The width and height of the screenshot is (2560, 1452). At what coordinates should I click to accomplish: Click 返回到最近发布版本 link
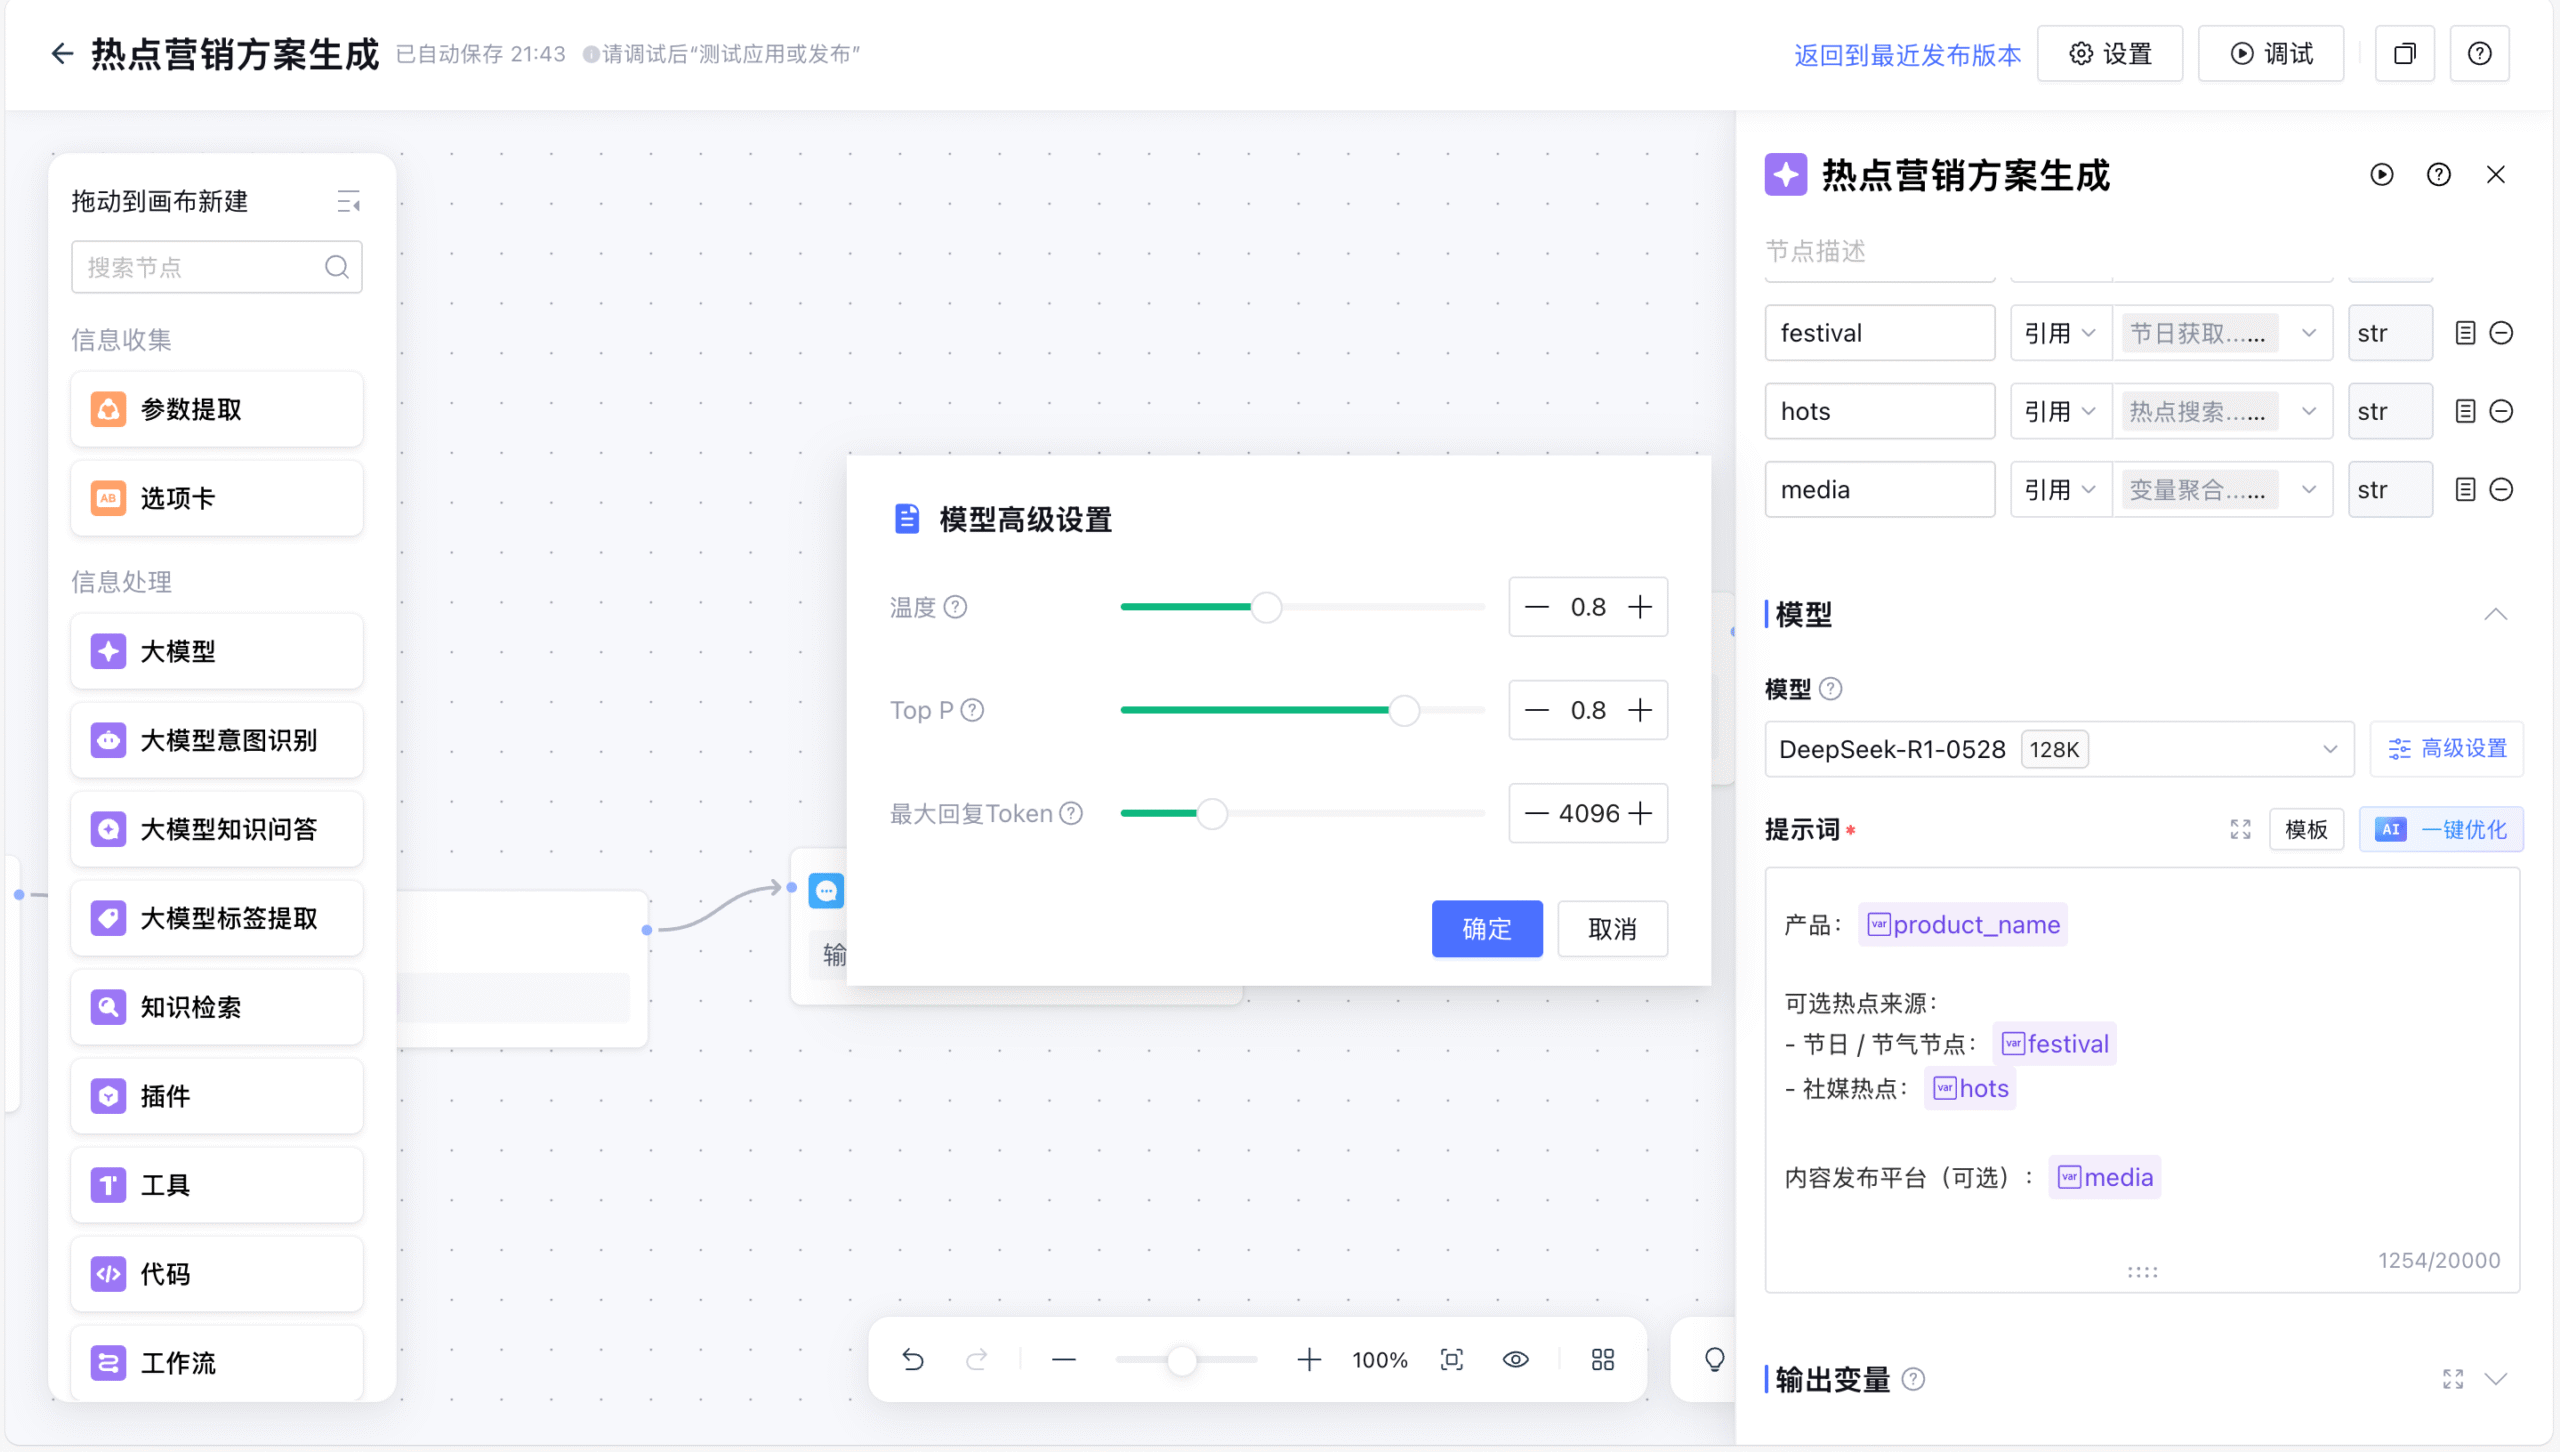[1906, 55]
